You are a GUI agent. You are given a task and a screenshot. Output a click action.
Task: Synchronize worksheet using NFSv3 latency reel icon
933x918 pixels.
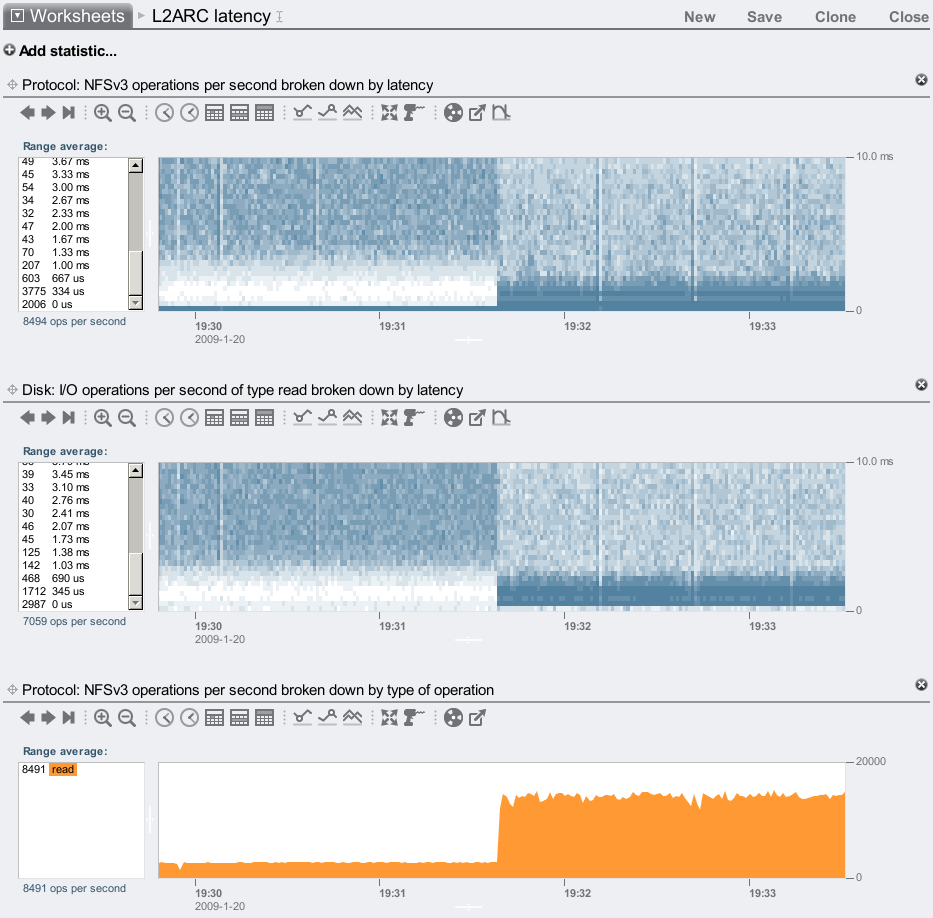[453, 112]
